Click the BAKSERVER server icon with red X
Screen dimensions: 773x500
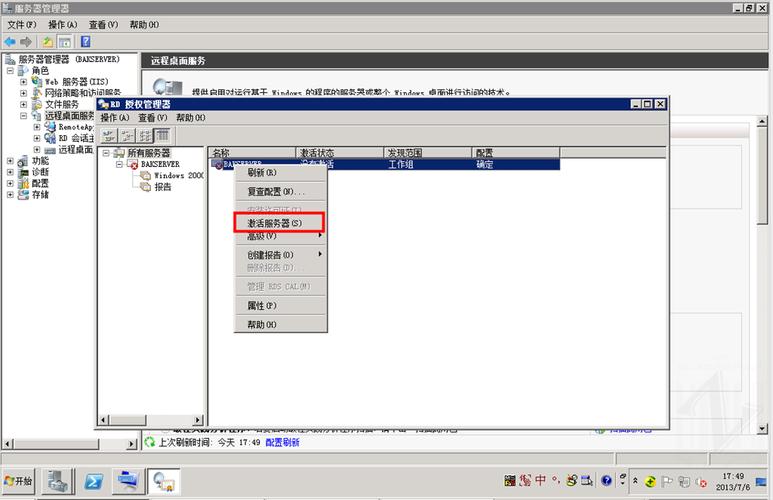pos(133,164)
